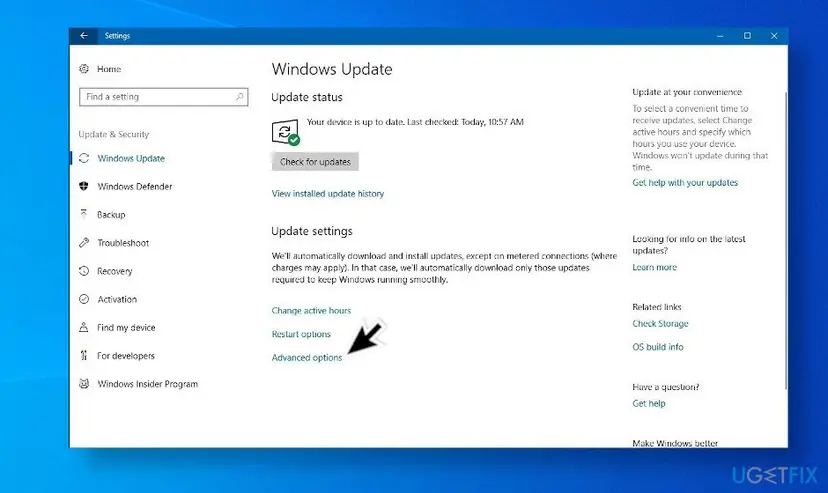Click the Check for updates button
Viewport: 828px width, 493px height.
click(315, 162)
